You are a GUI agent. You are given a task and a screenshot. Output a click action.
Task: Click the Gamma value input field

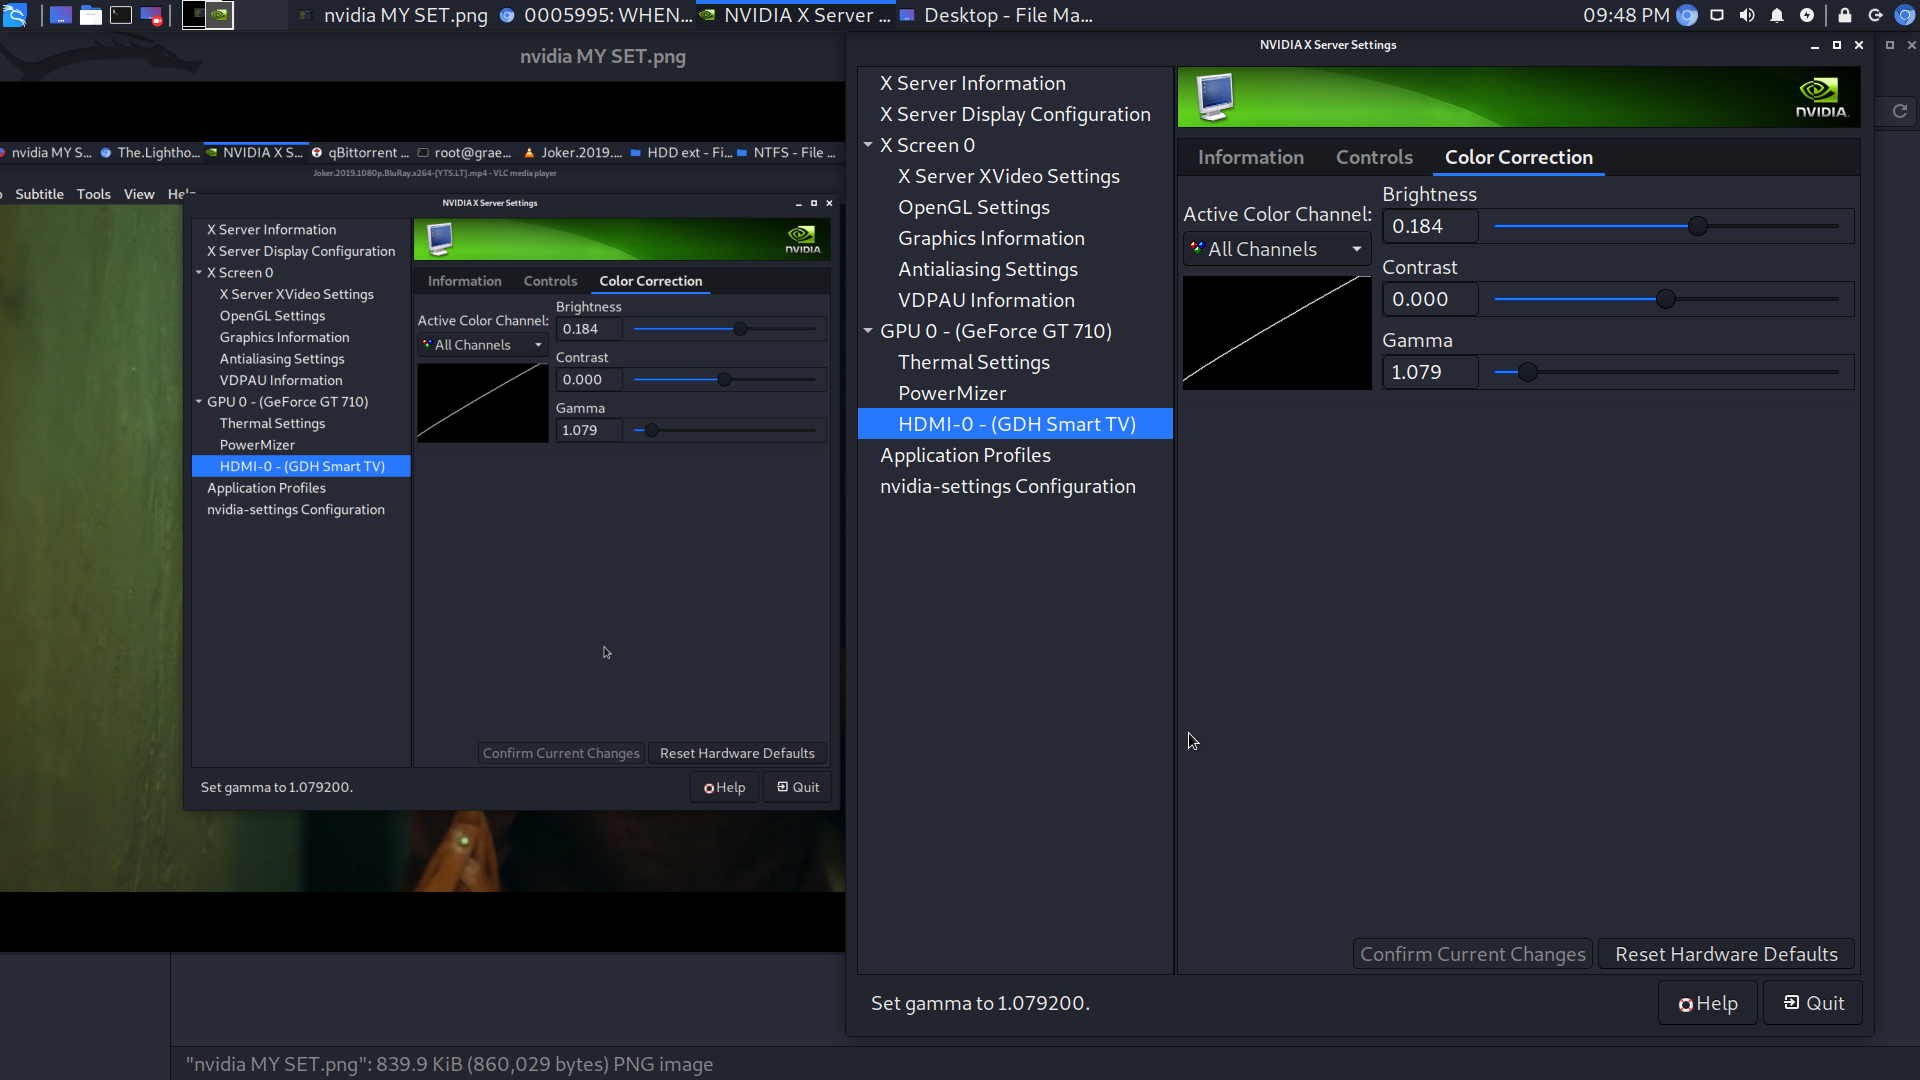pos(1430,372)
